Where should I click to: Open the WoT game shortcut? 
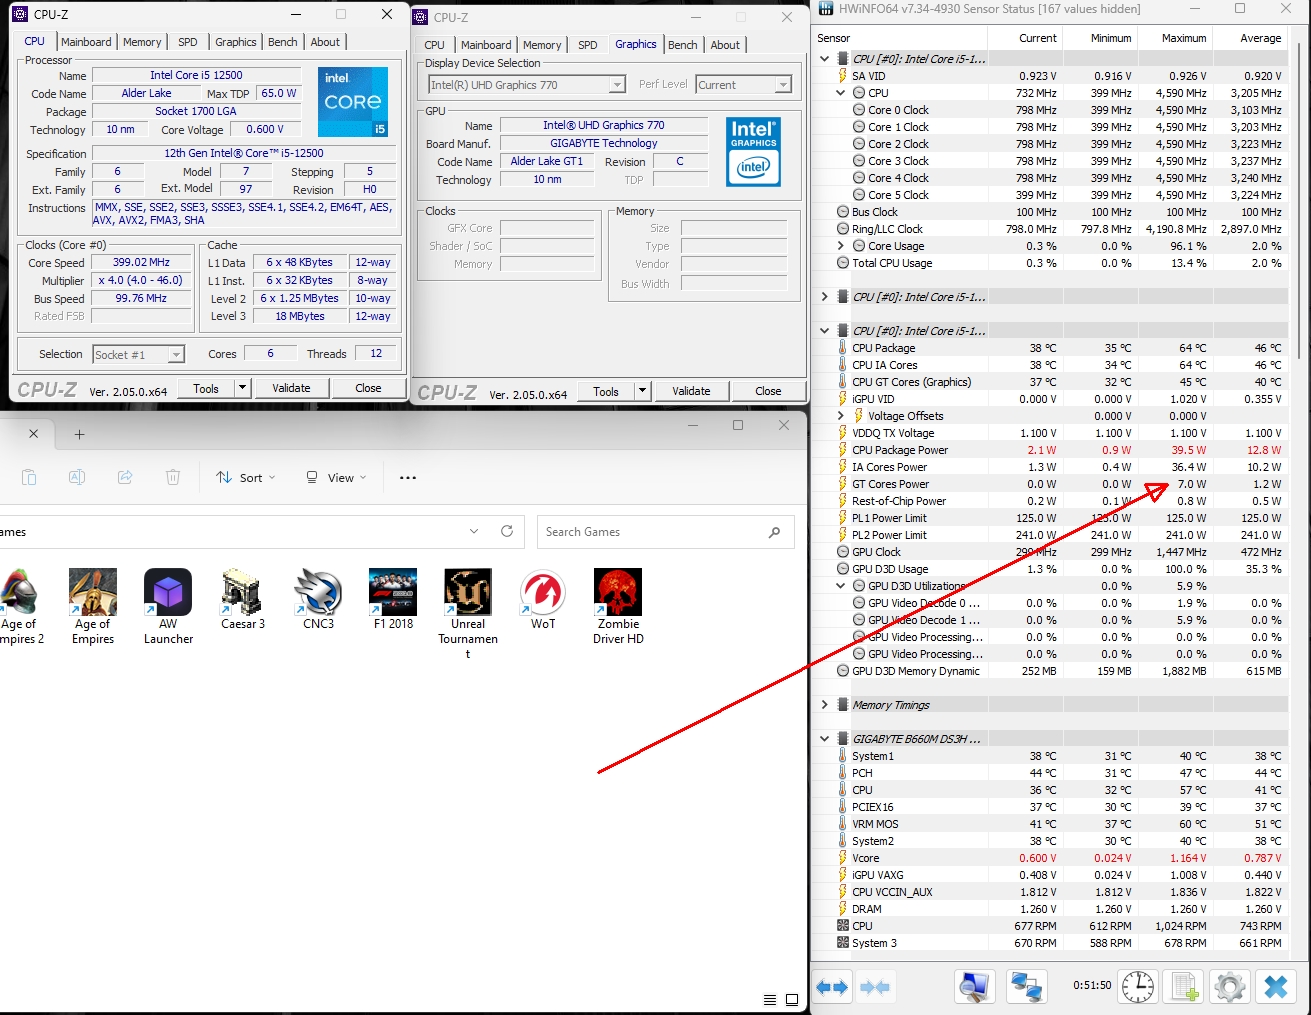543,599
